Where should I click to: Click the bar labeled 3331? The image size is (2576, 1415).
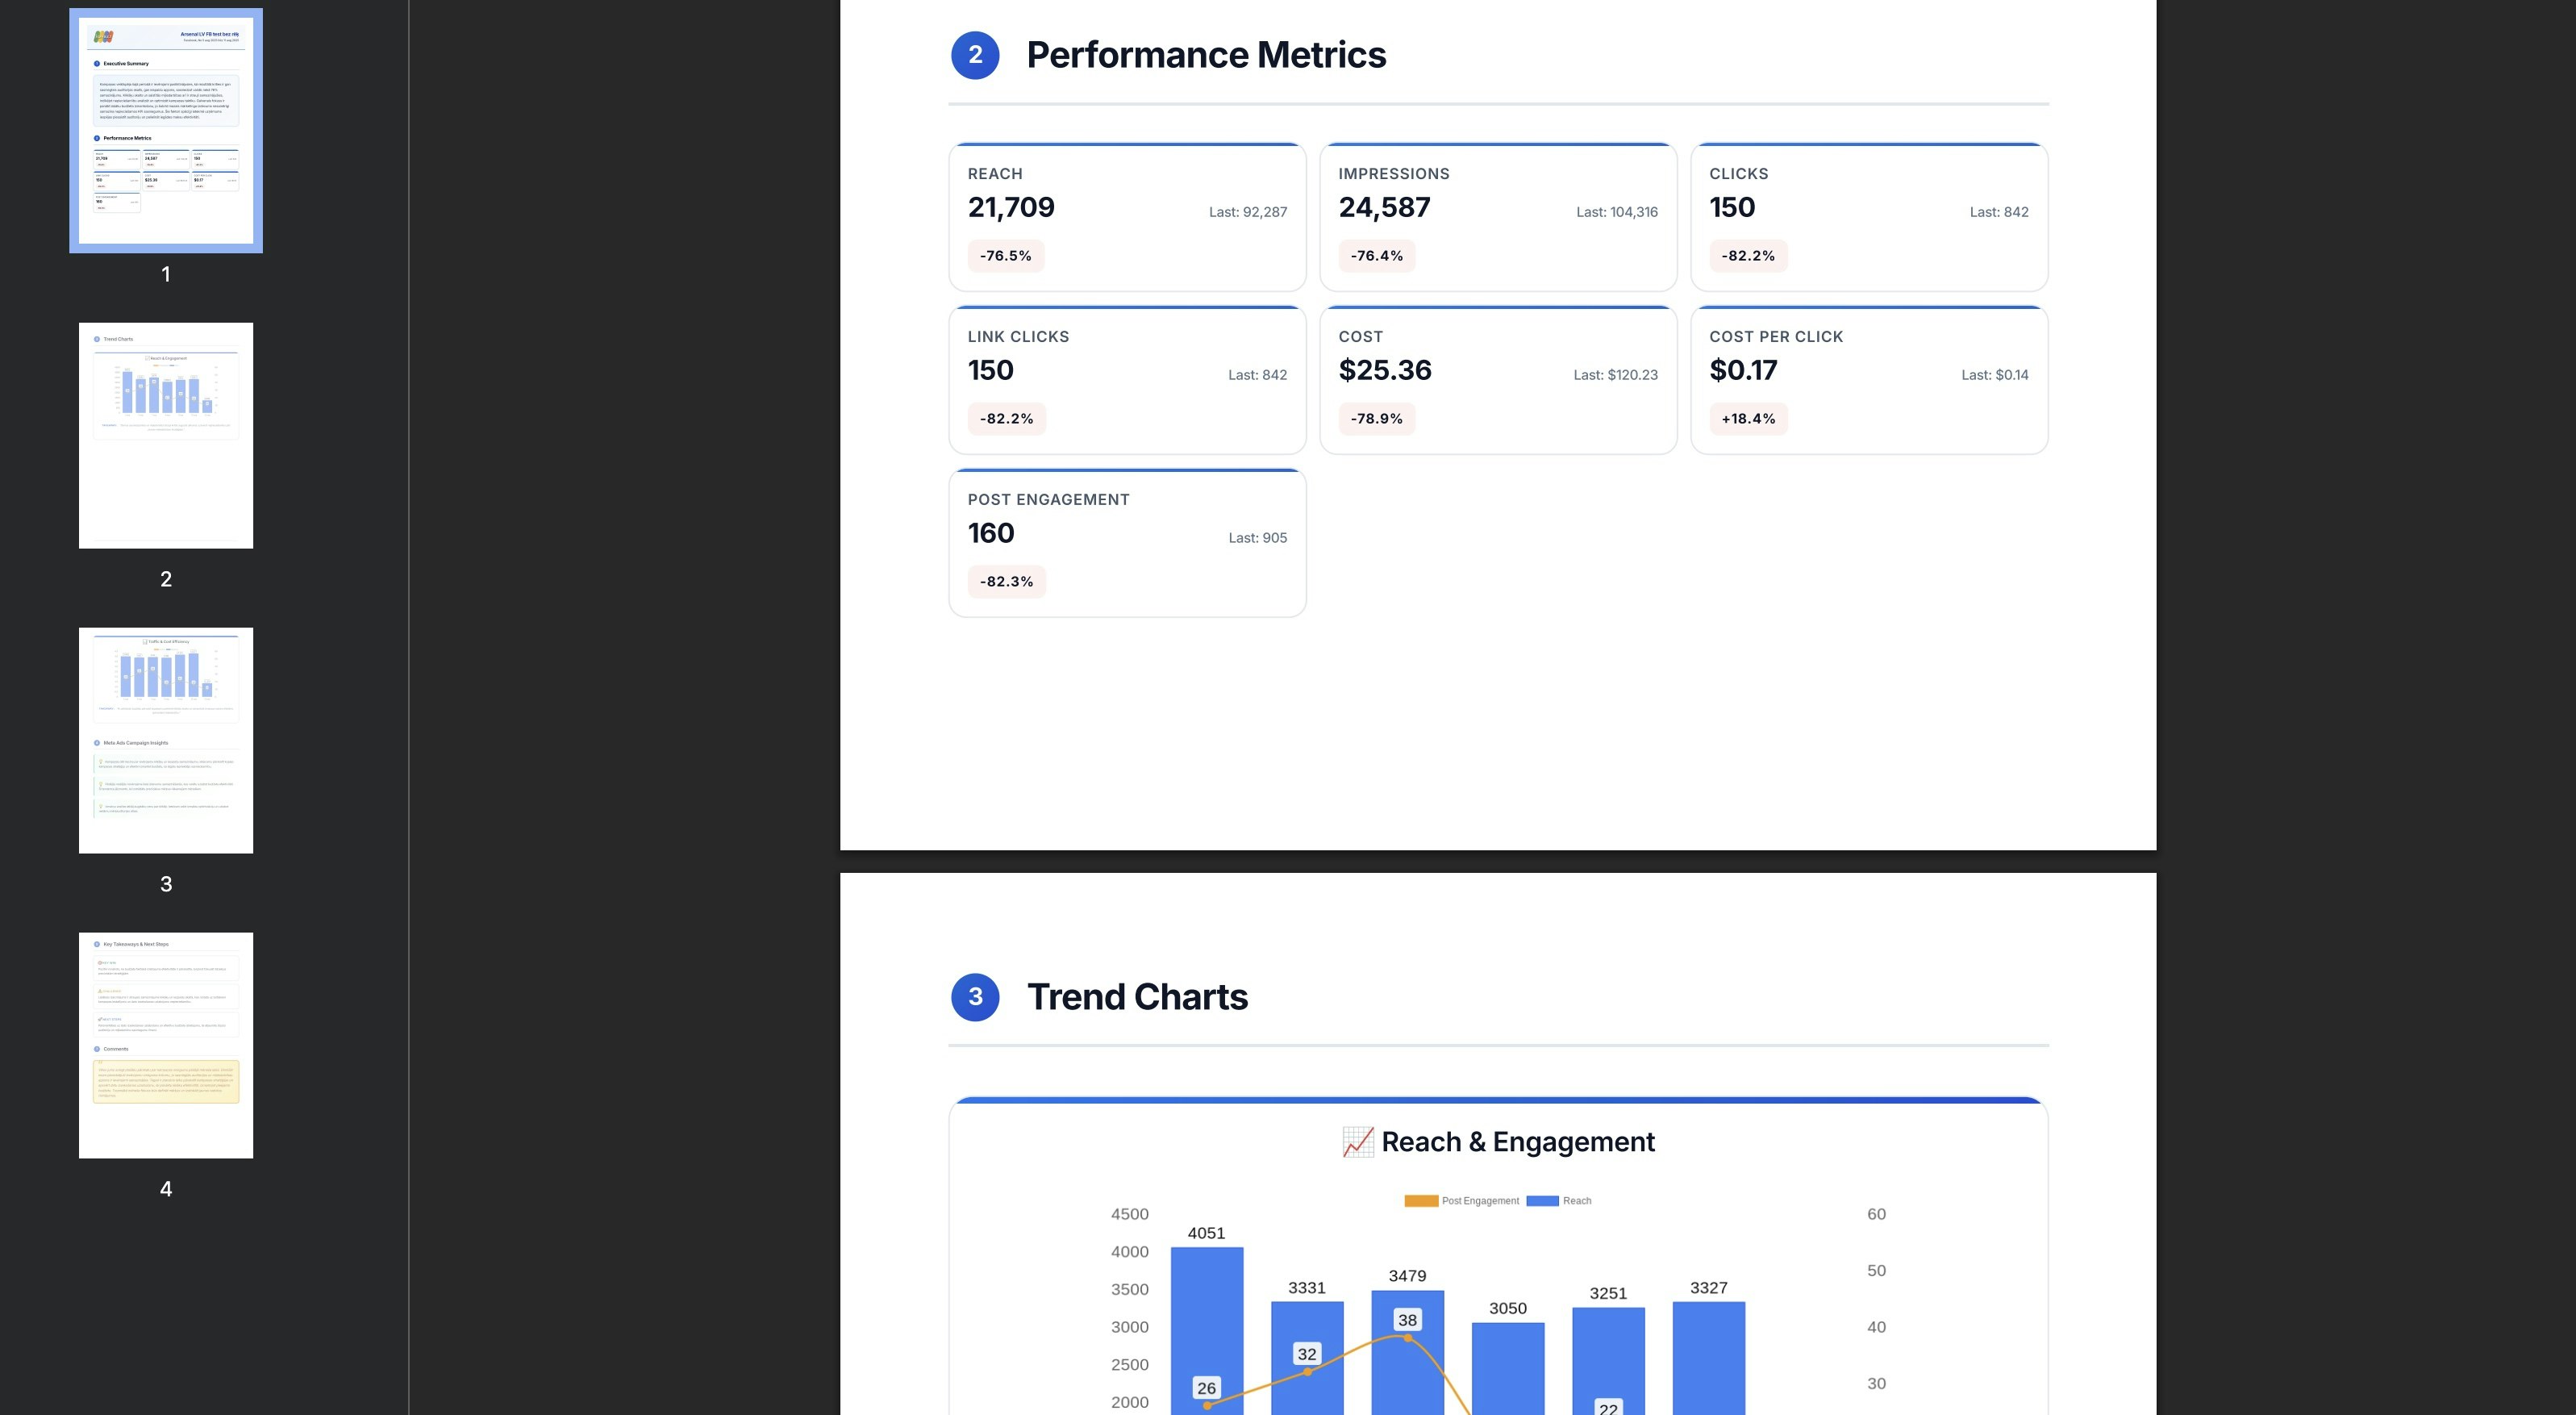(x=1307, y=1357)
